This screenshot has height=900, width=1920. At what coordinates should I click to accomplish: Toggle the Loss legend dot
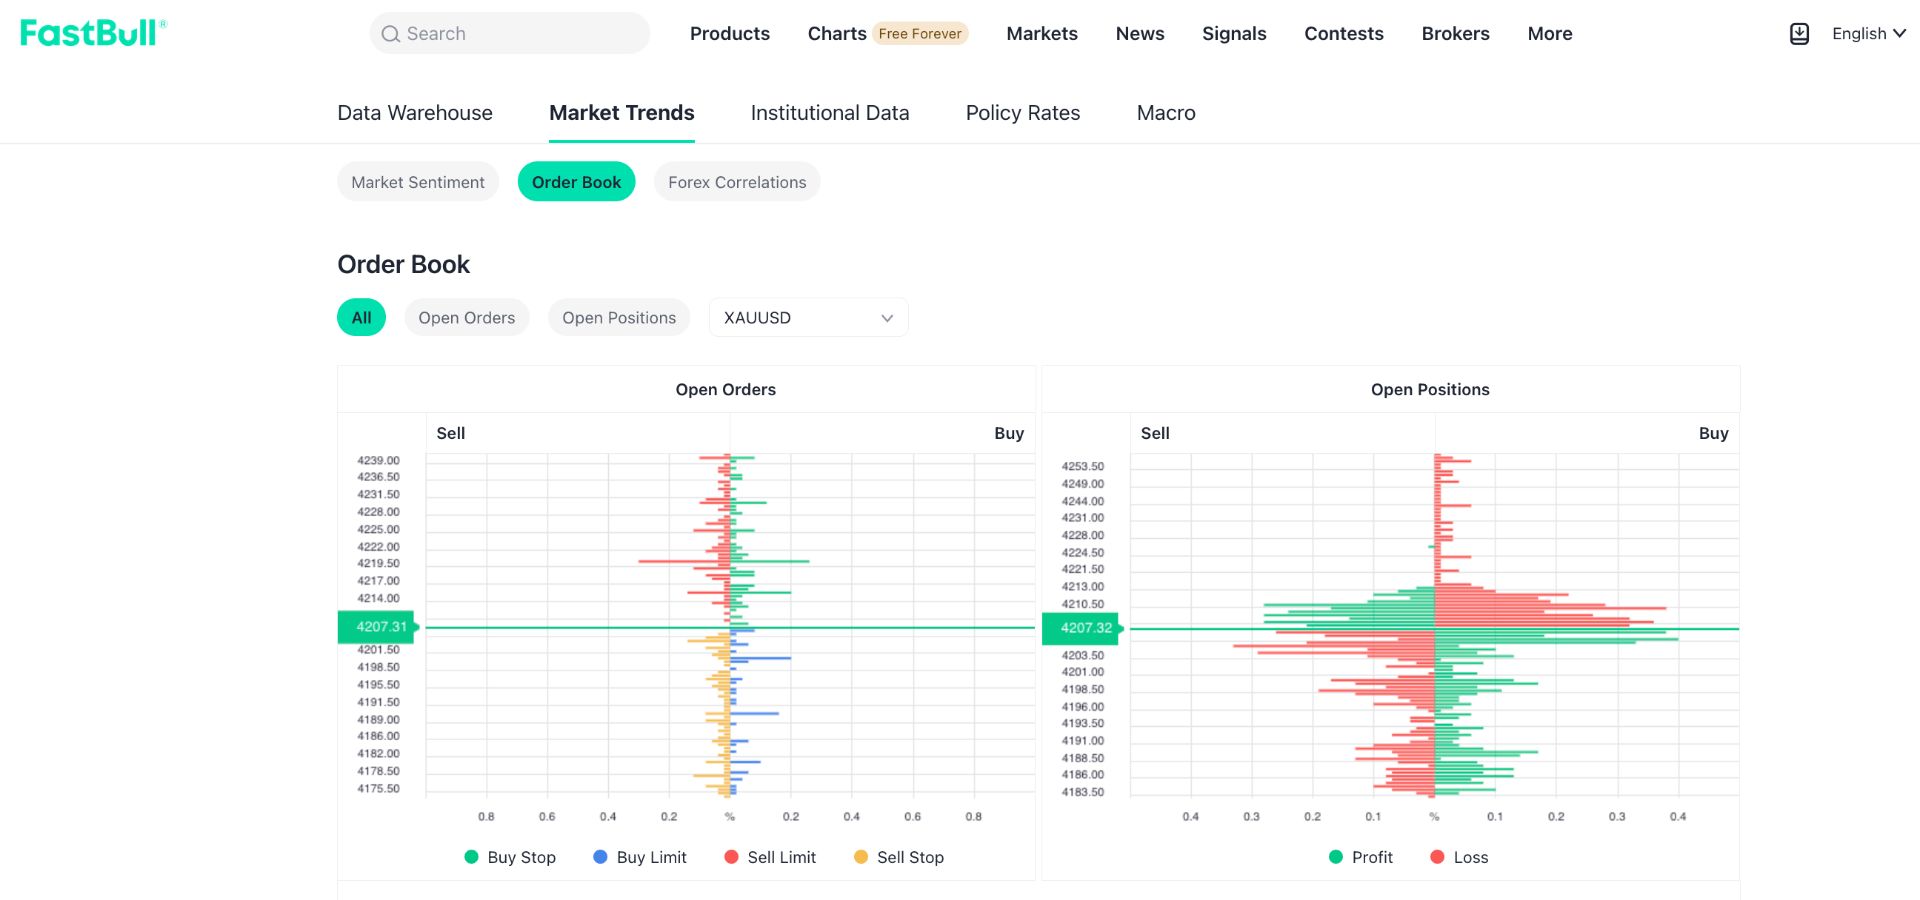point(1437,857)
